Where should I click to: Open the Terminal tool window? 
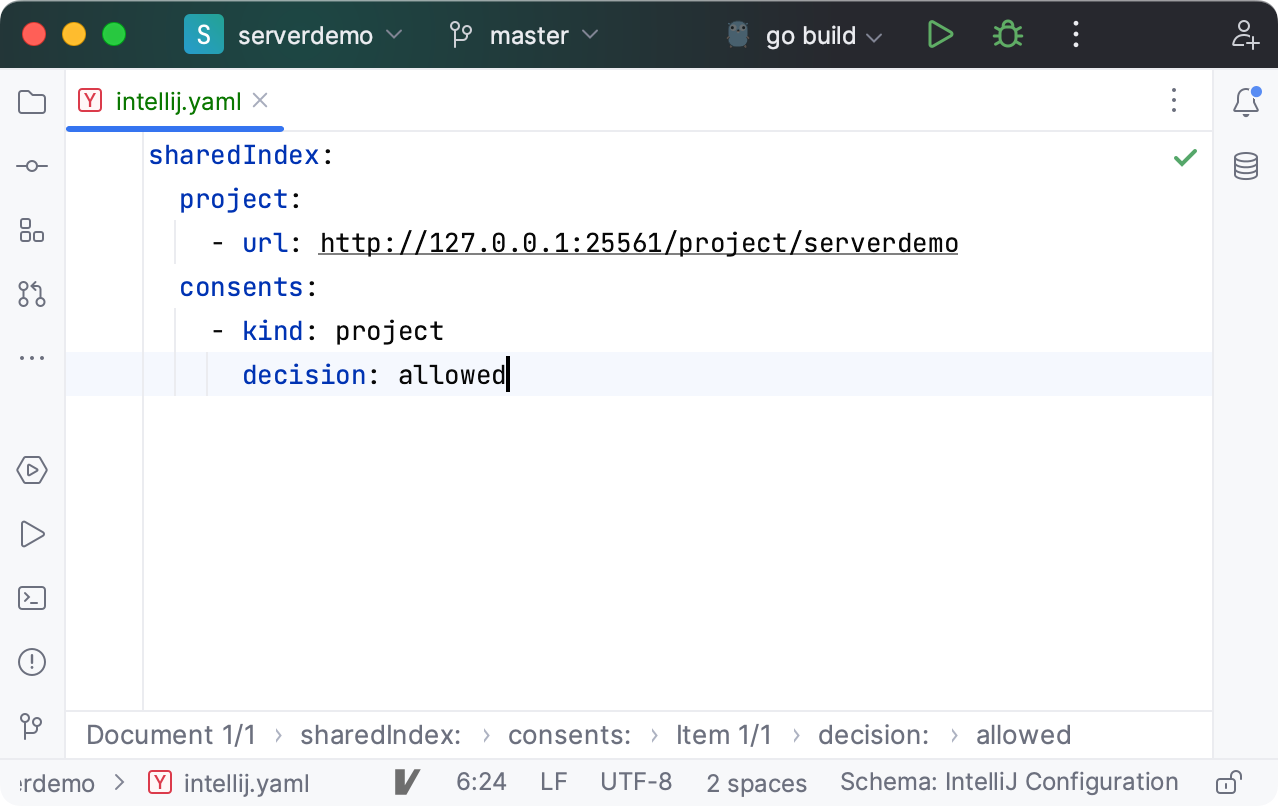click(x=31, y=597)
